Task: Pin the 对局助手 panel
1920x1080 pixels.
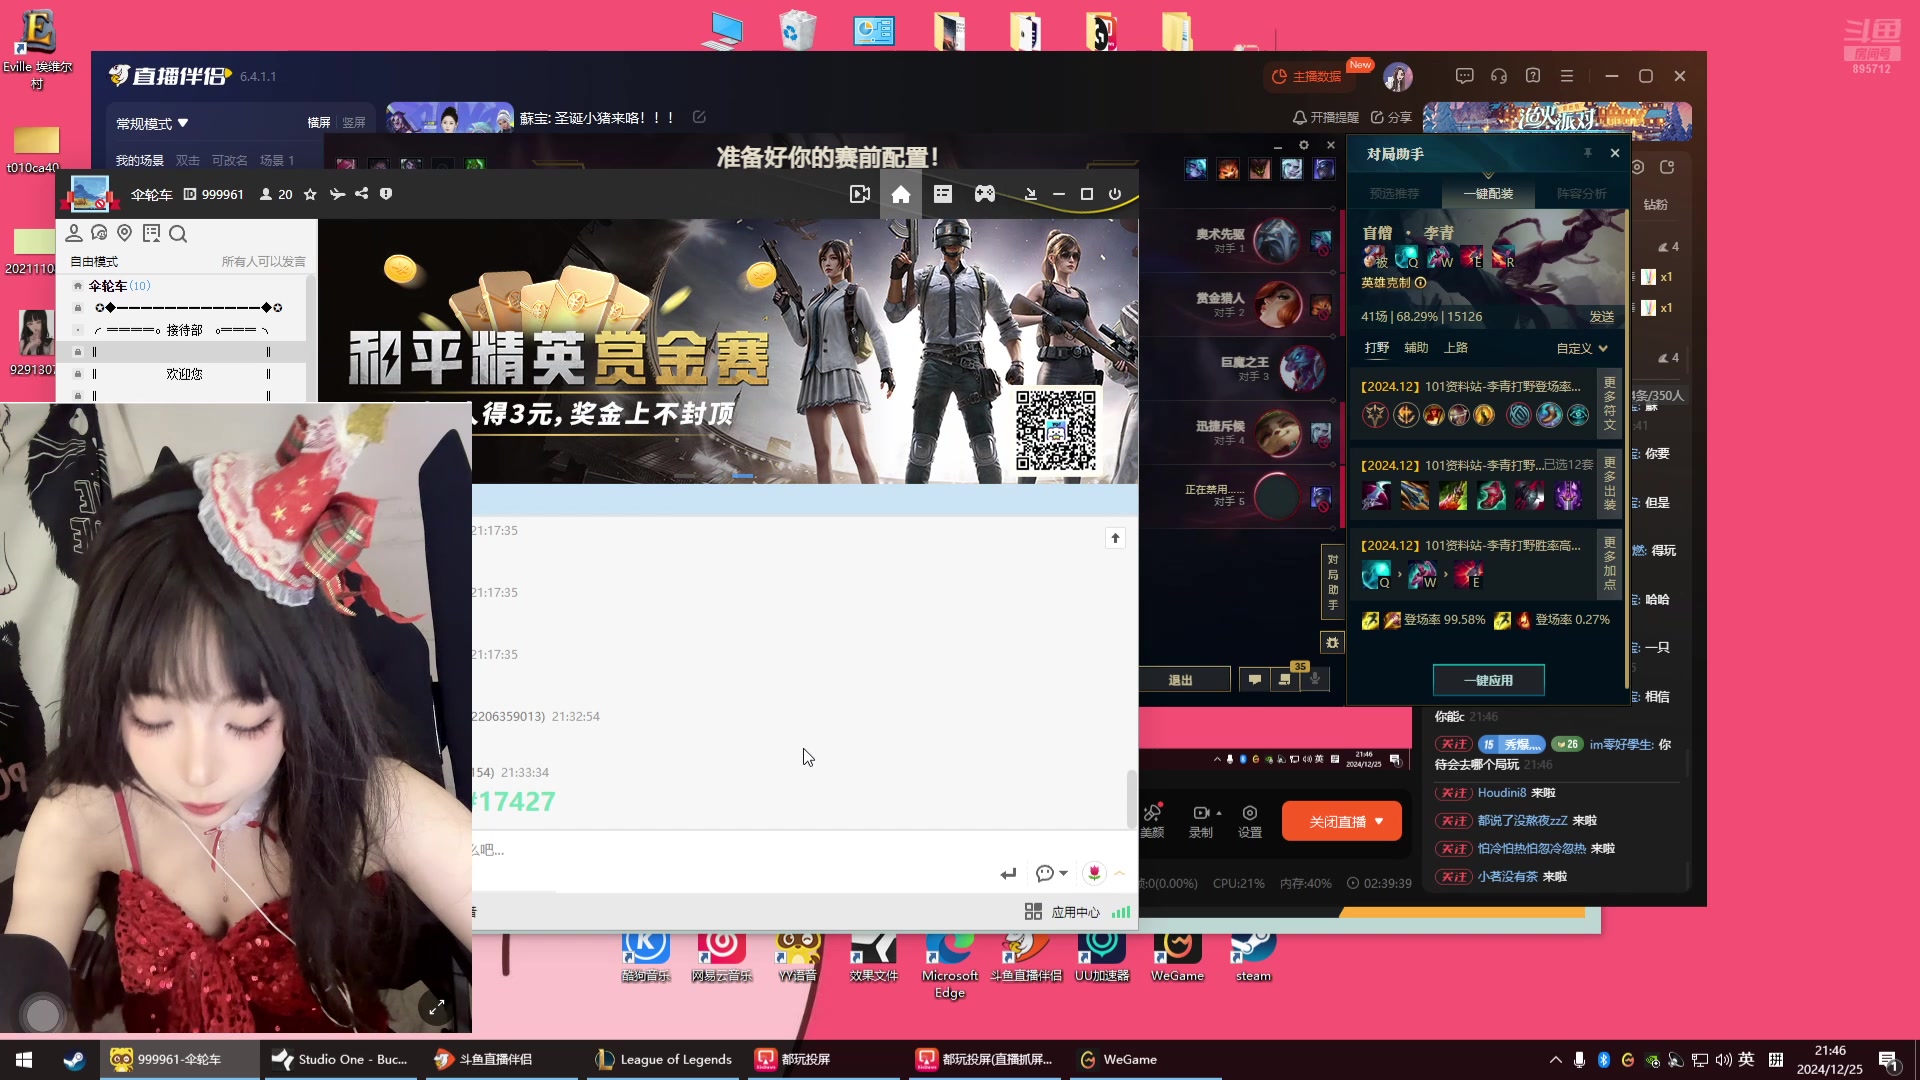Action: click(x=1587, y=153)
